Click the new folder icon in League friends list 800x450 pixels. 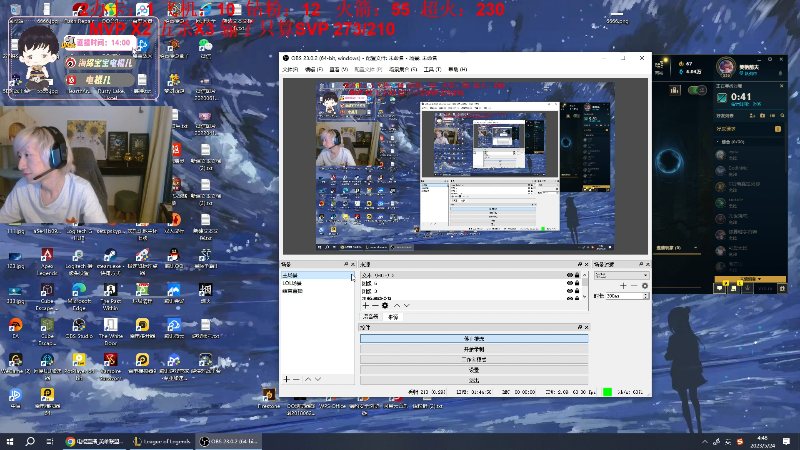pos(763,116)
